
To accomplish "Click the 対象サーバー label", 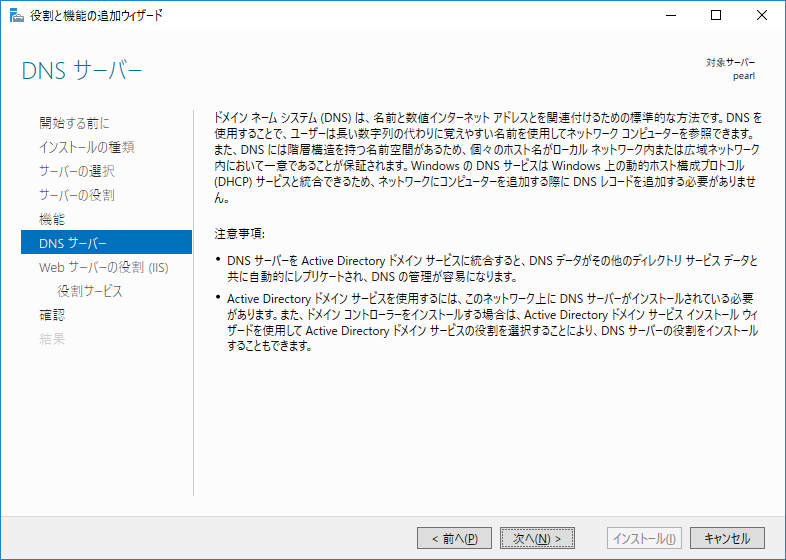I will pos(730,63).
